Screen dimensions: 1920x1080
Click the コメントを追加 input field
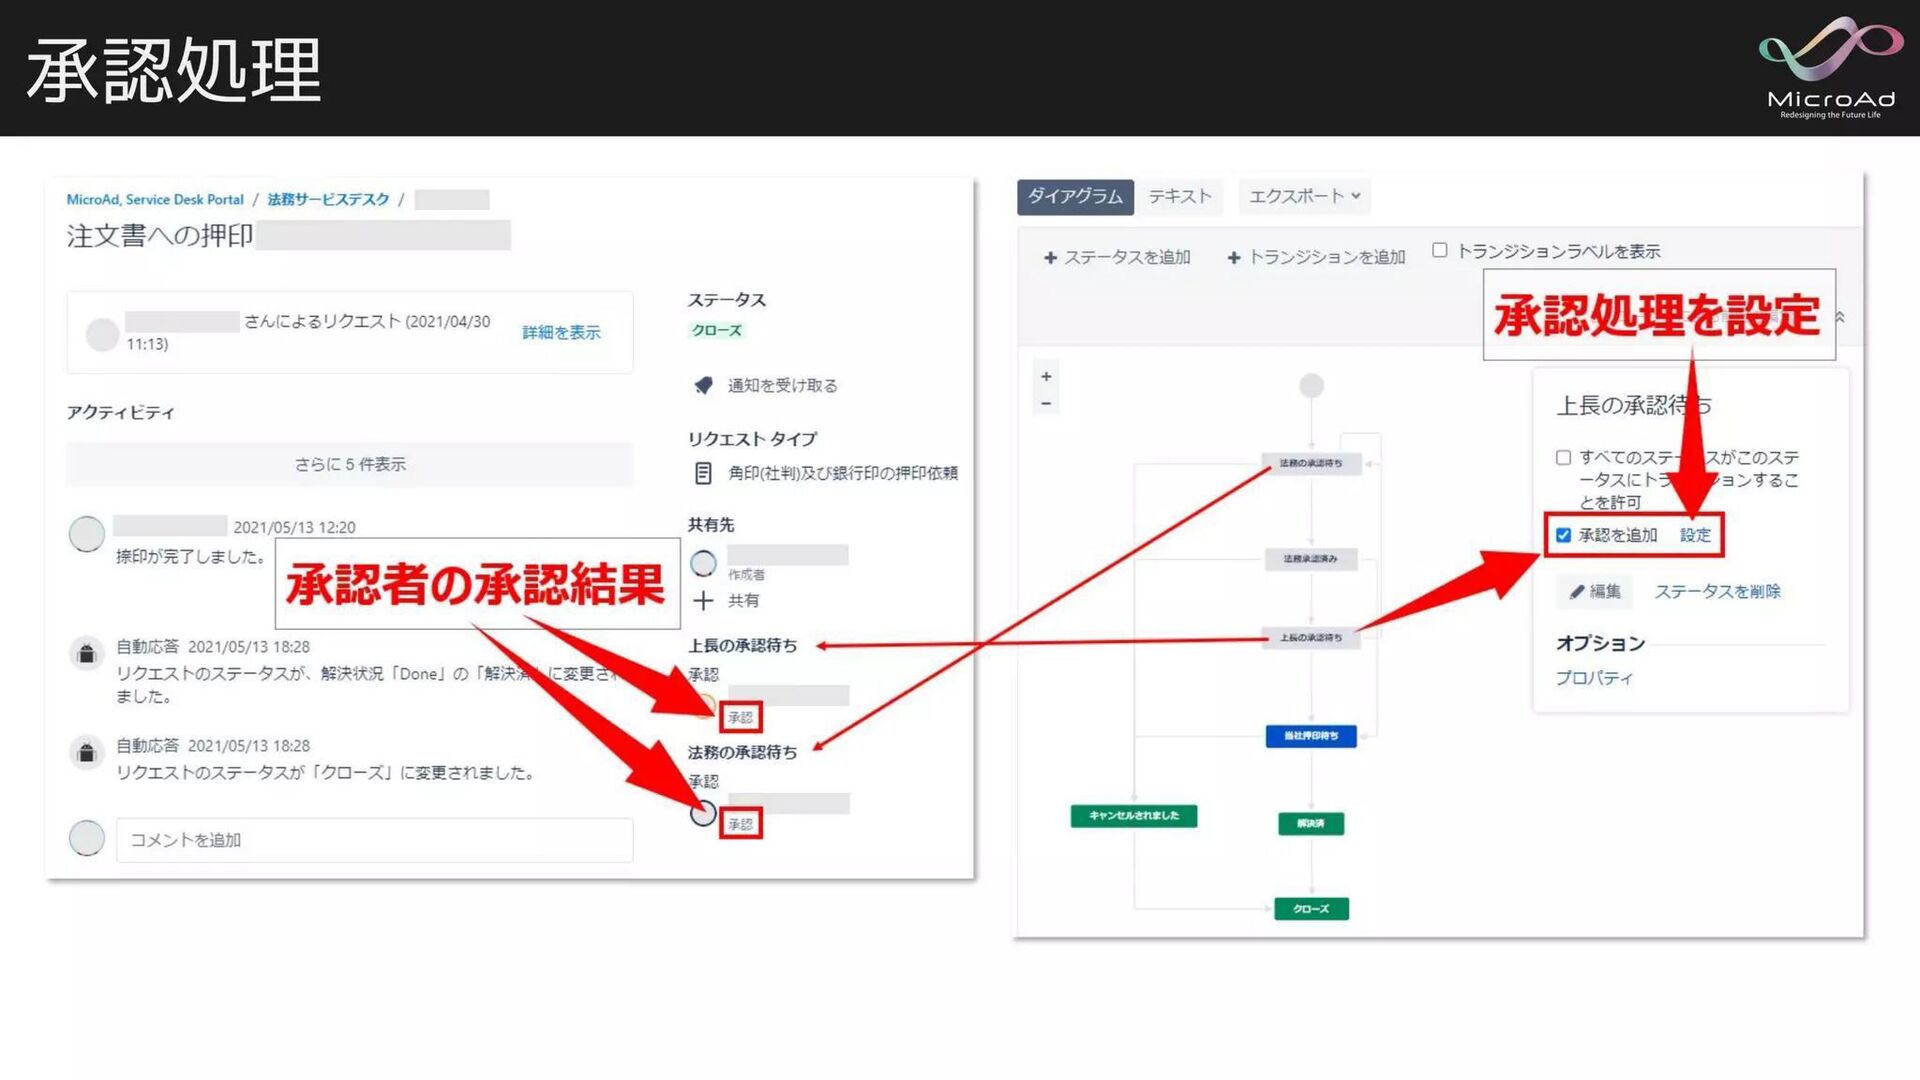374,840
